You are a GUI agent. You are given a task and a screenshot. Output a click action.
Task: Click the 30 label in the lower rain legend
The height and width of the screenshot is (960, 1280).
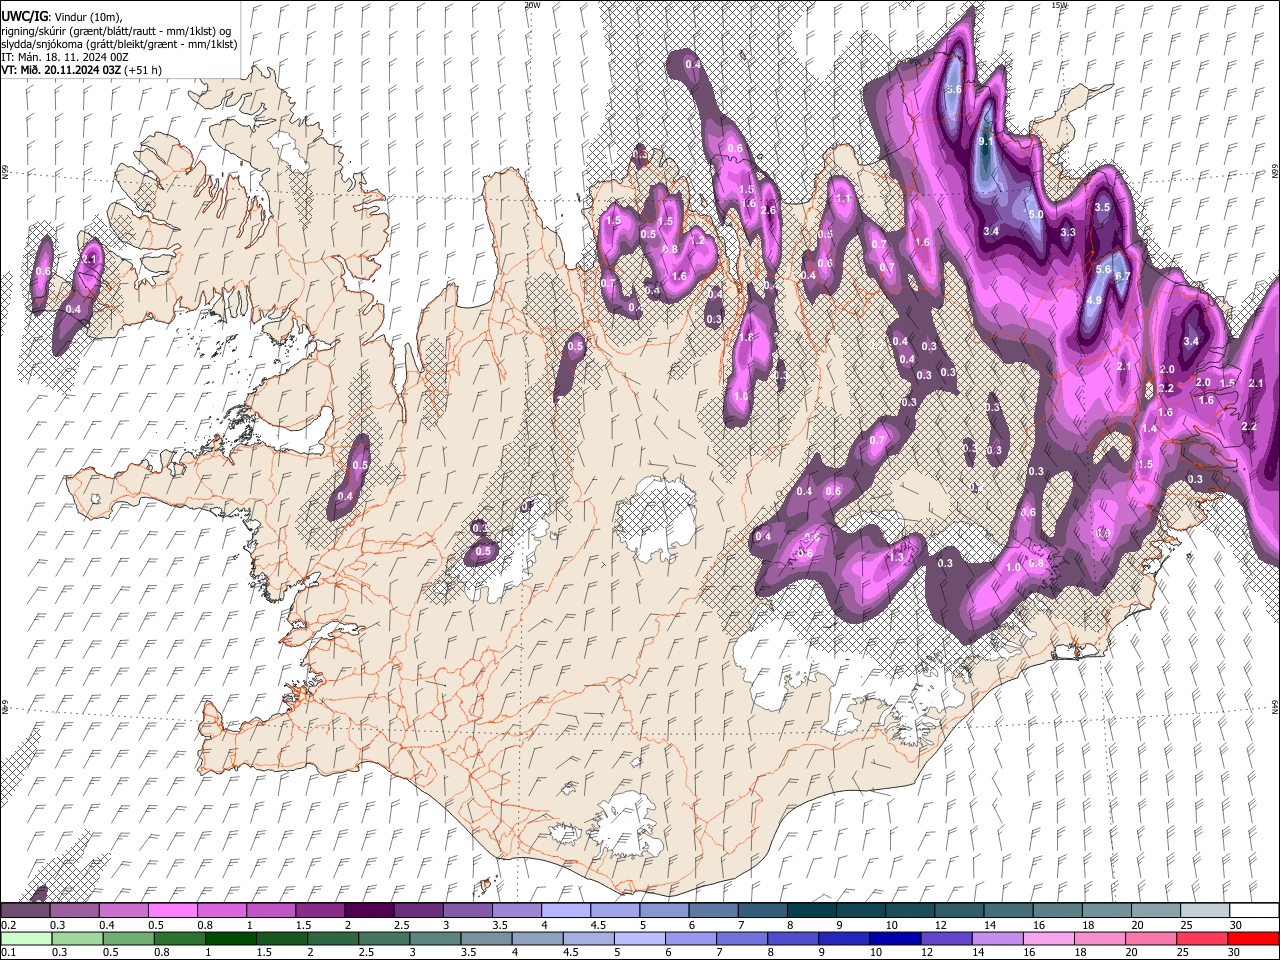click(1233, 951)
